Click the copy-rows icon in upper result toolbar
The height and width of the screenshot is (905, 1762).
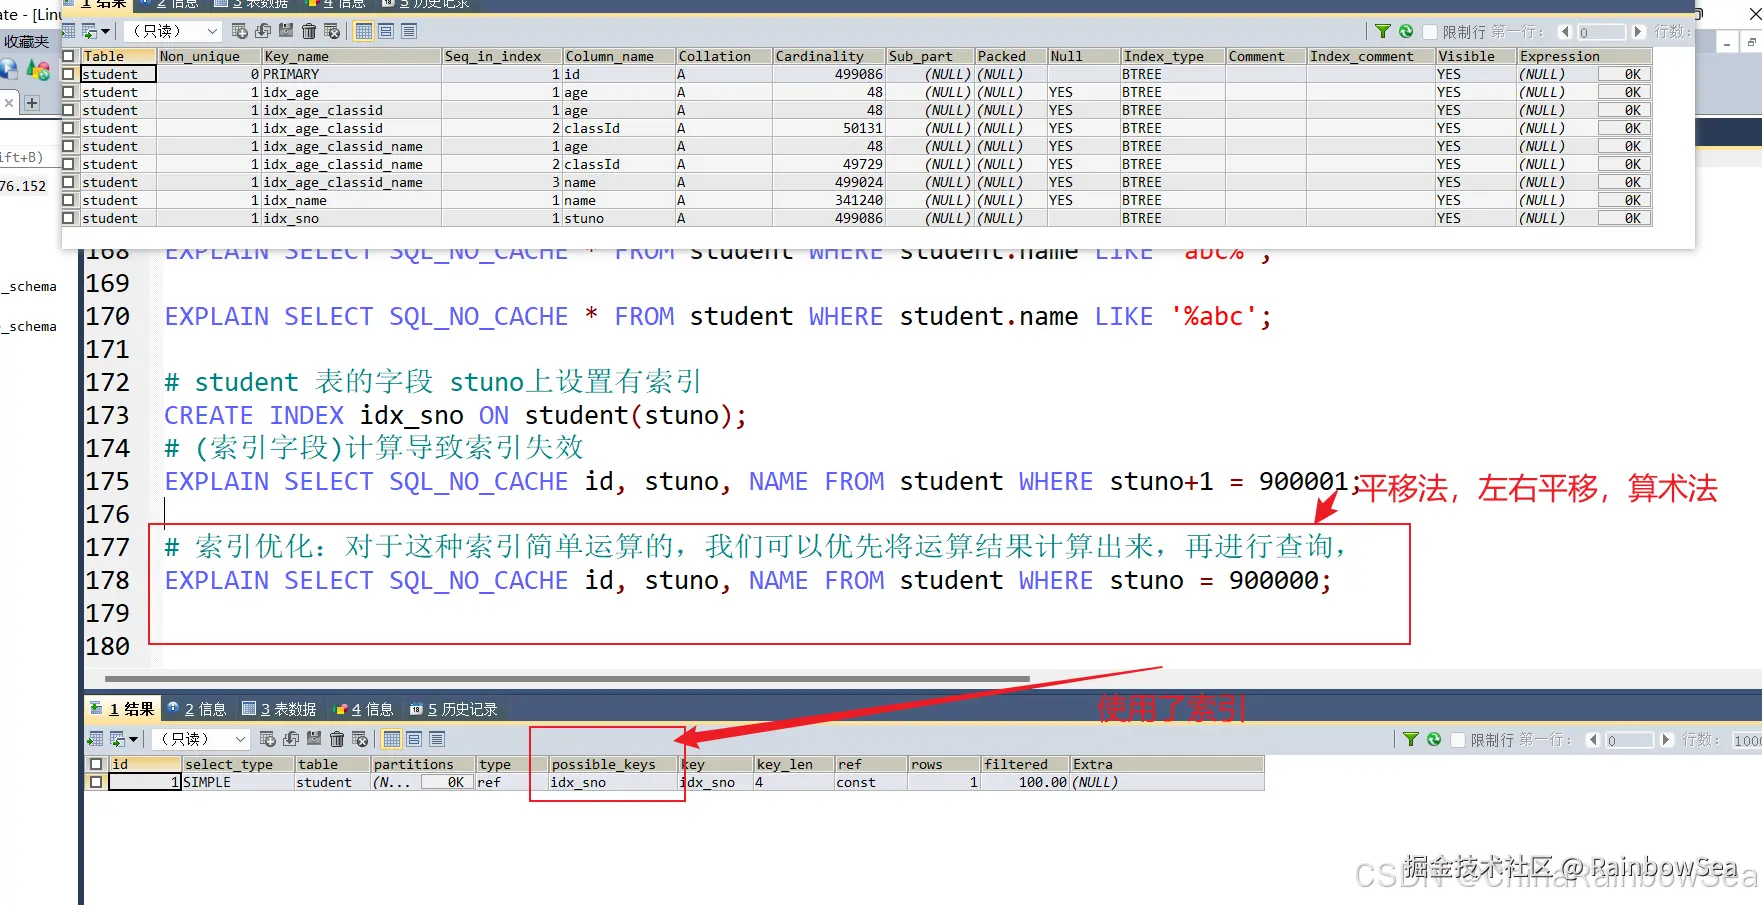[x=90, y=31]
